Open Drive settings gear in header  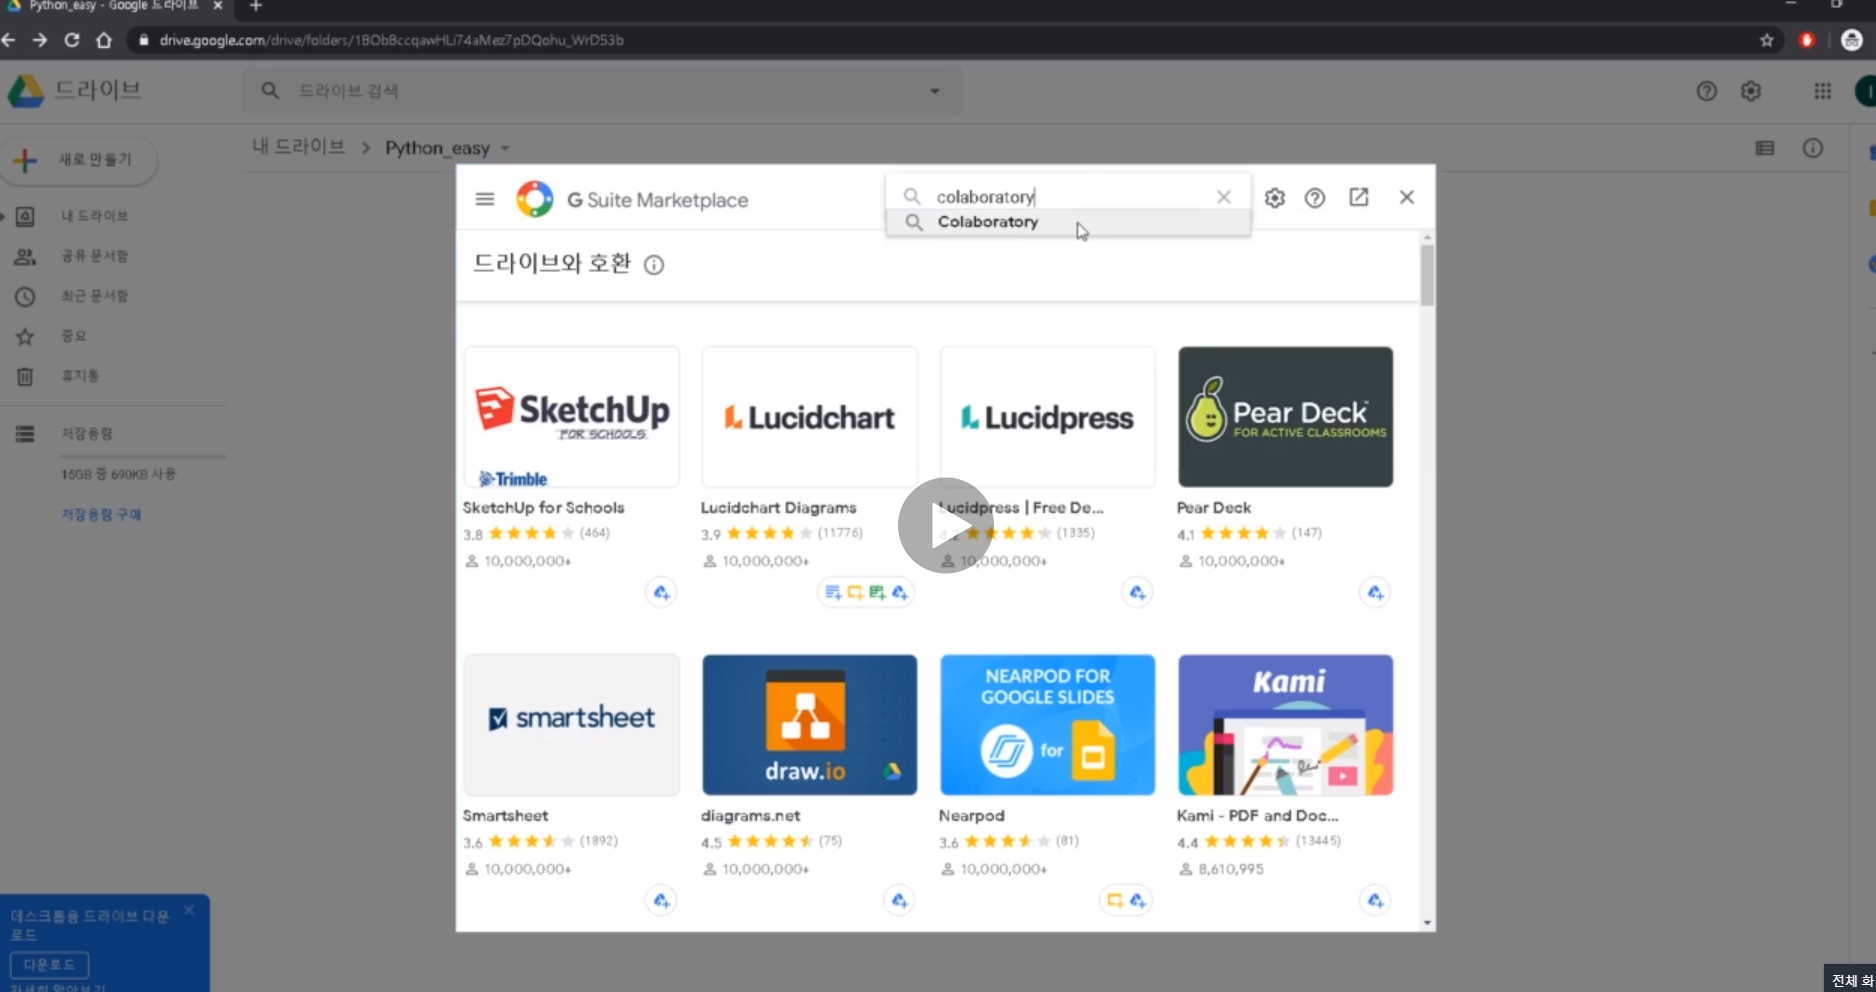[x=1751, y=91]
